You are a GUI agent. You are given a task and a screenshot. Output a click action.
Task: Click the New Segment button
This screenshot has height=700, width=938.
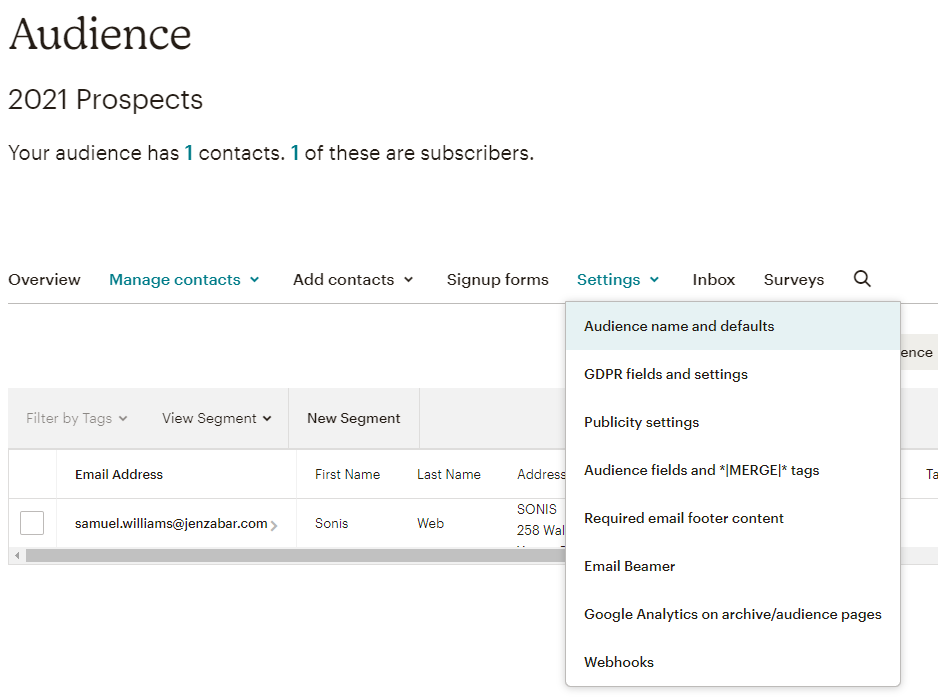click(353, 418)
